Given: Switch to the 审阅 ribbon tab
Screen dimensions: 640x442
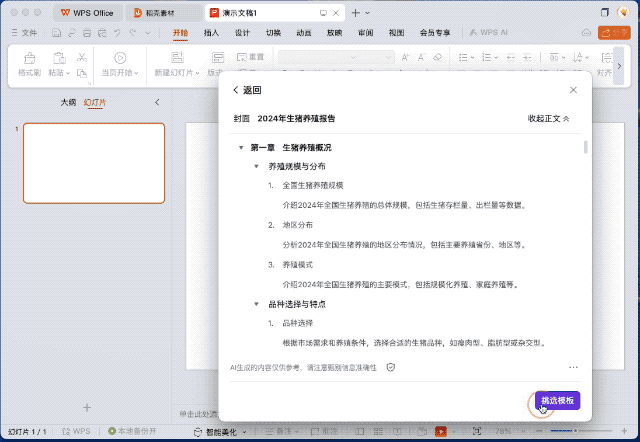Looking at the screenshot, I should 365,33.
